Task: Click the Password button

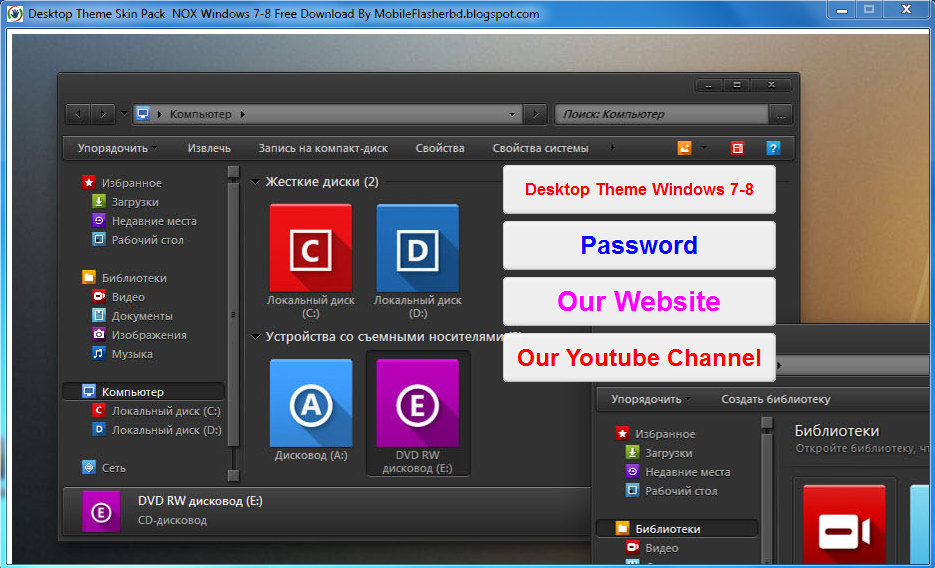Action: tap(639, 246)
